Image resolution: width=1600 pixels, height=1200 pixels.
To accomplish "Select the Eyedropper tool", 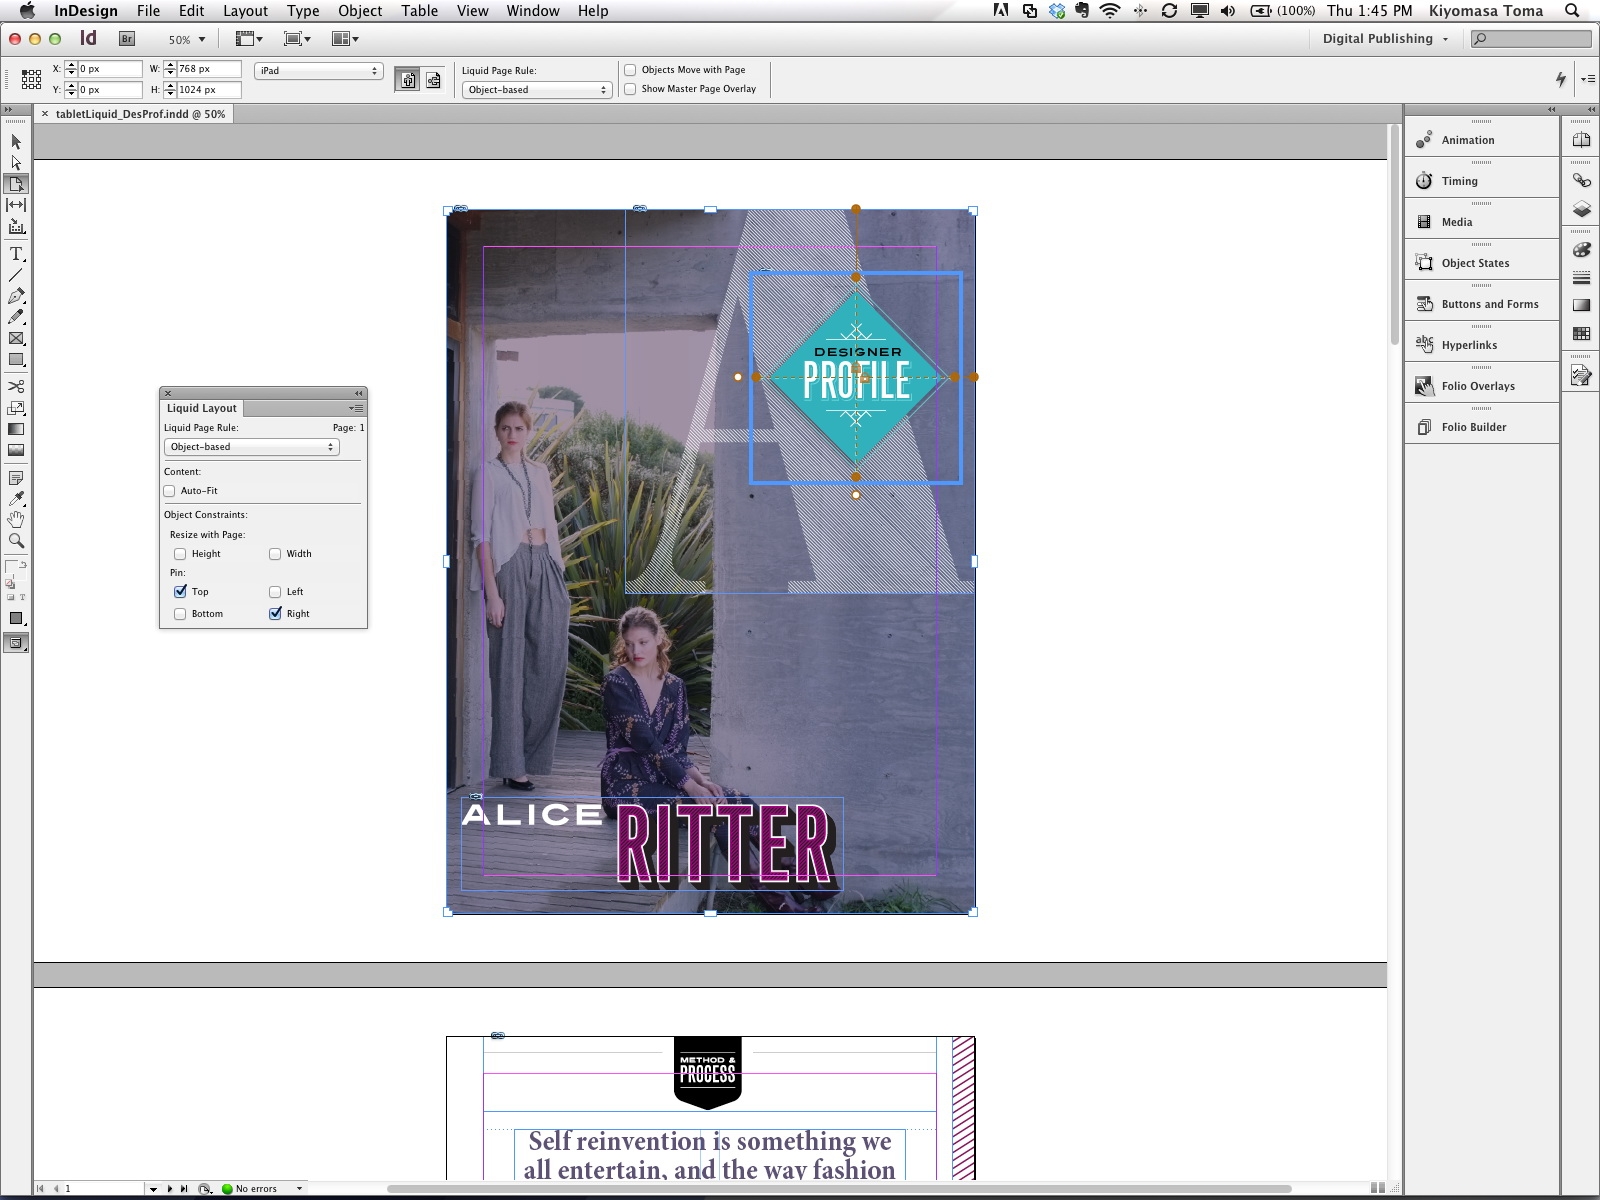I will pyautogui.click(x=16, y=499).
